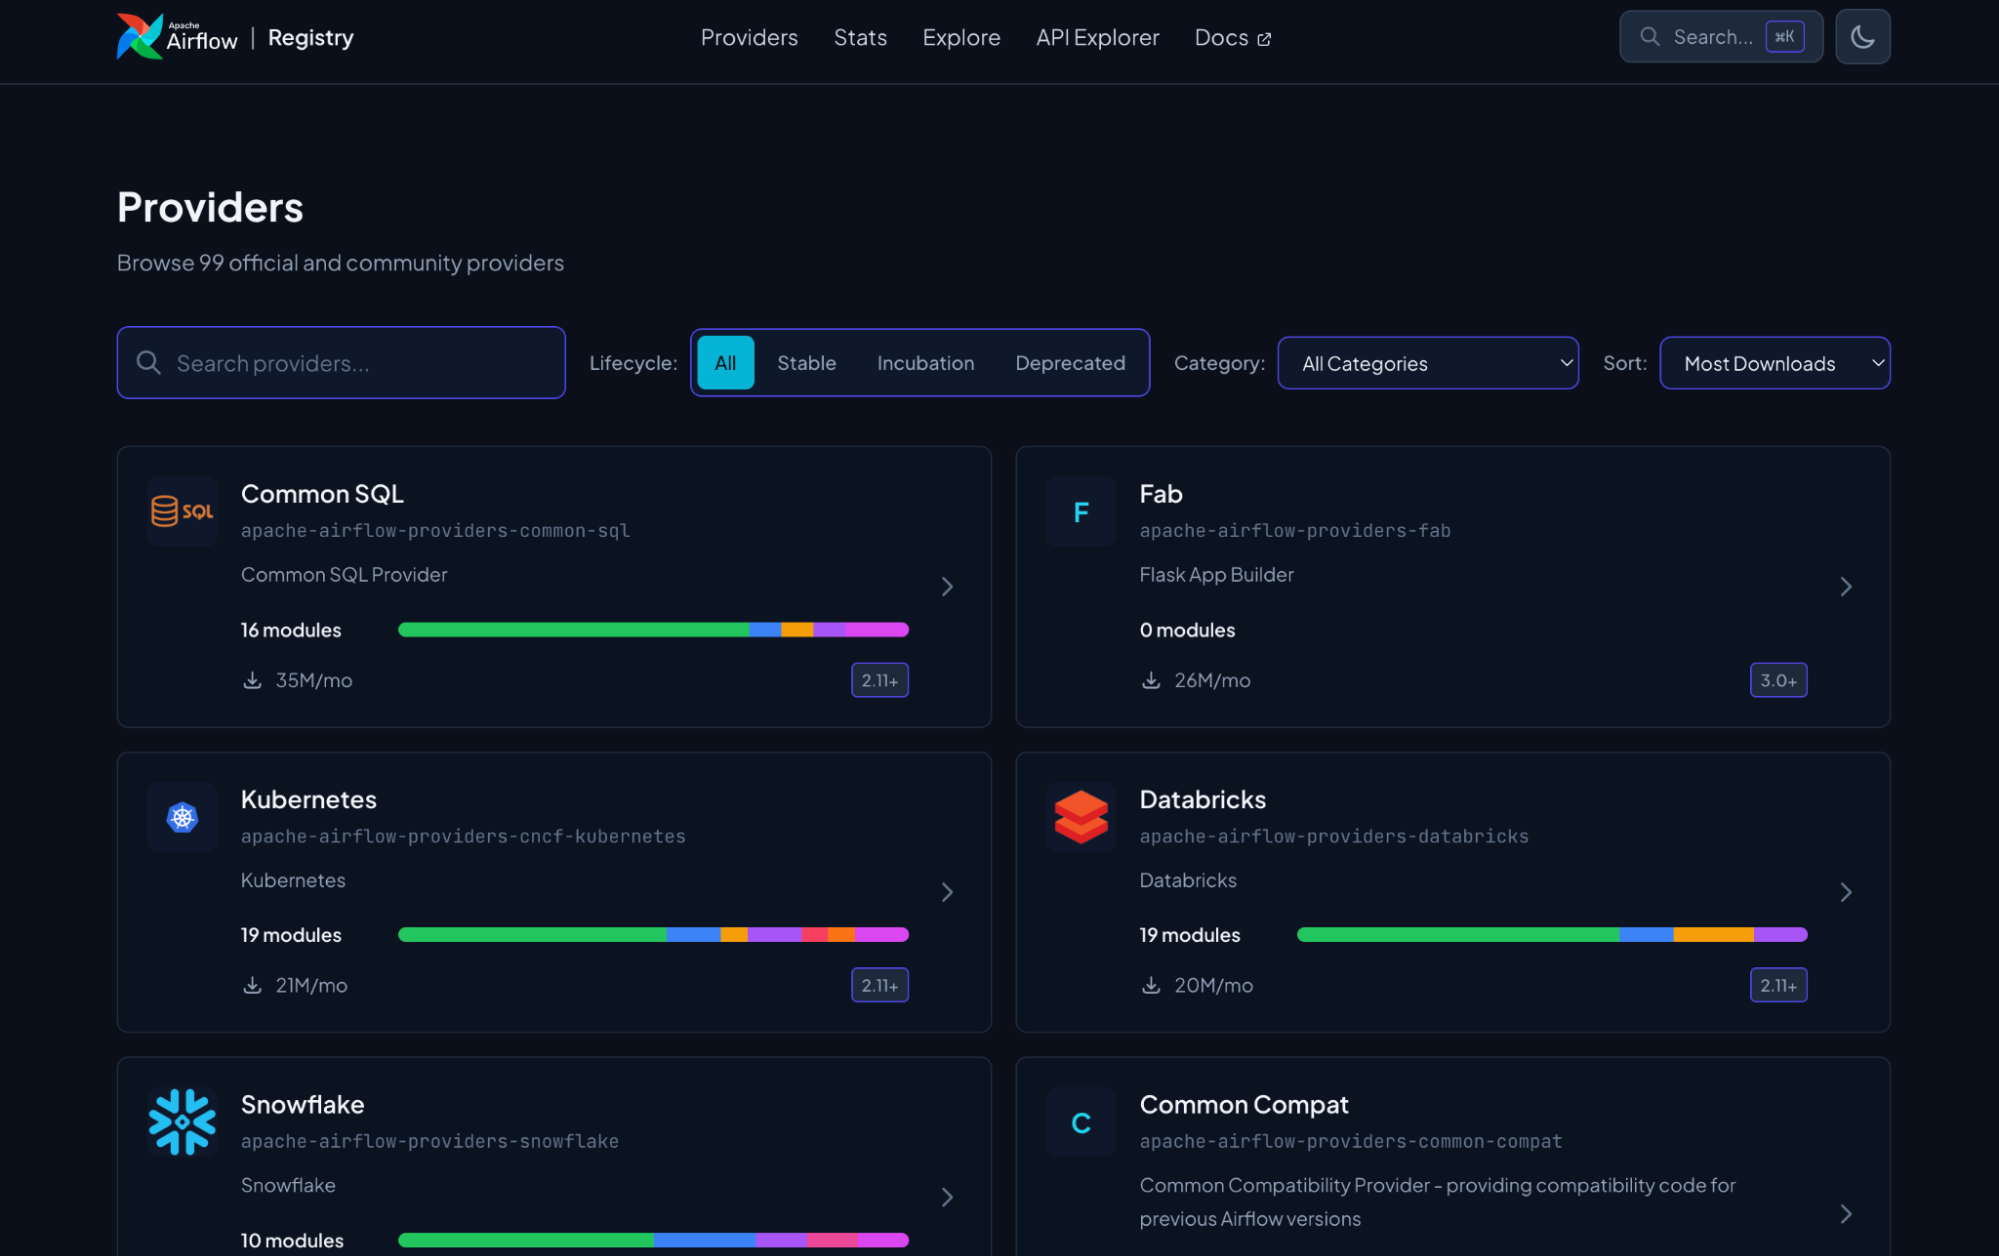Click the Fab provider letter icon
Screen dimensions: 1999x1257
(x=1080, y=512)
